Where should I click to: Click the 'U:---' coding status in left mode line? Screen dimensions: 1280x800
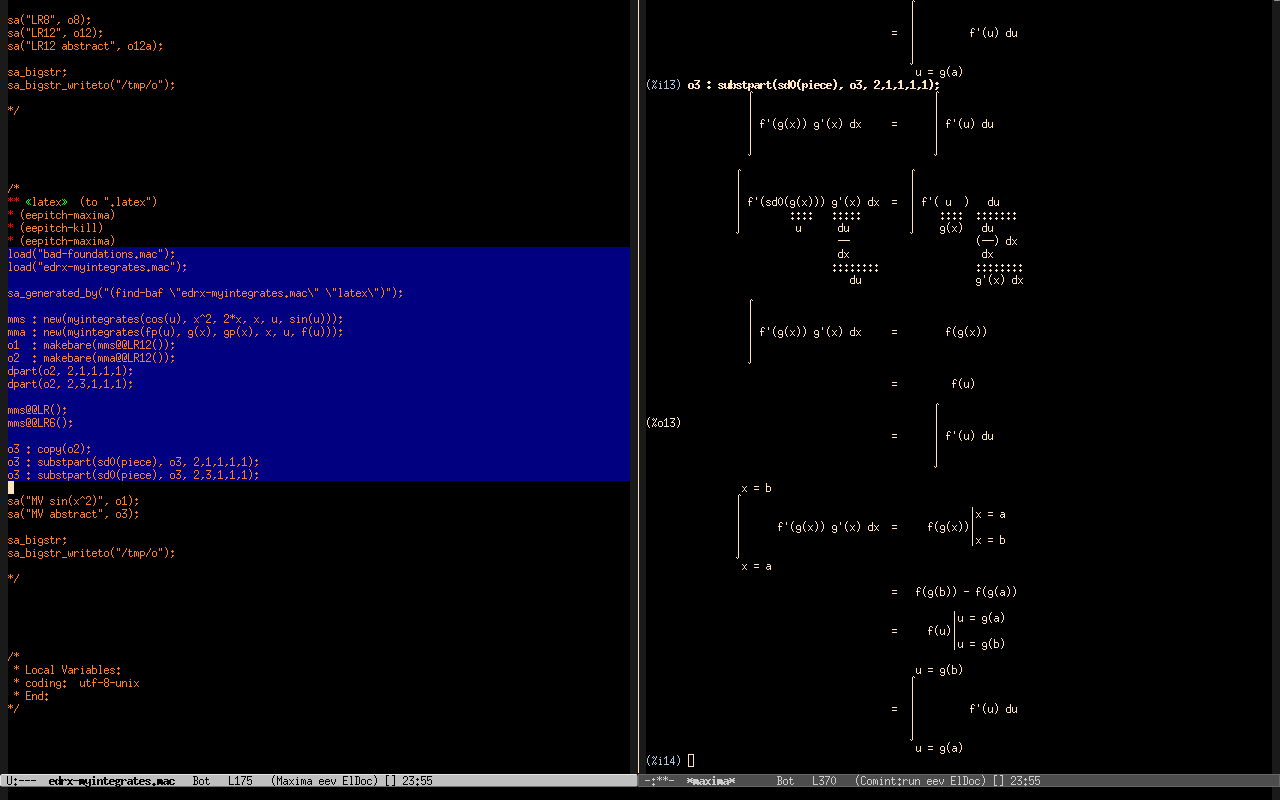(x=21, y=781)
